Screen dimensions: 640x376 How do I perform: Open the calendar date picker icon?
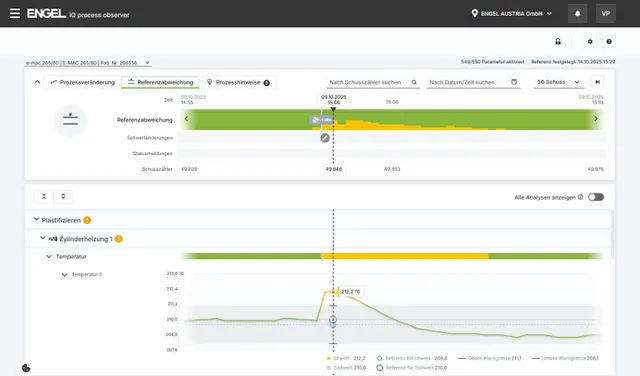pos(514,82)
